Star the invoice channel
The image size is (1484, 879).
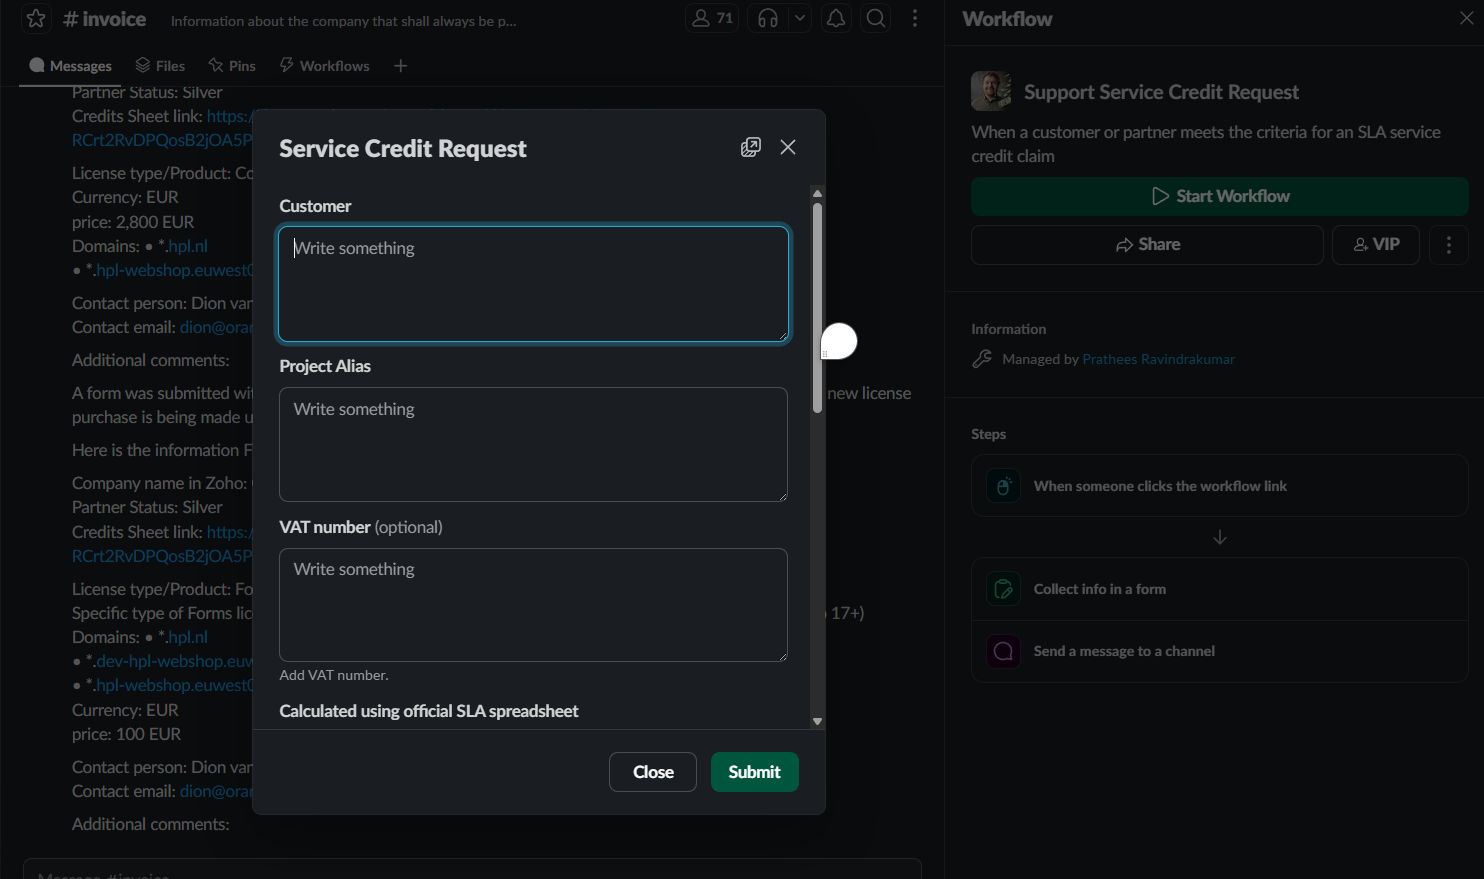pos(36,19)
